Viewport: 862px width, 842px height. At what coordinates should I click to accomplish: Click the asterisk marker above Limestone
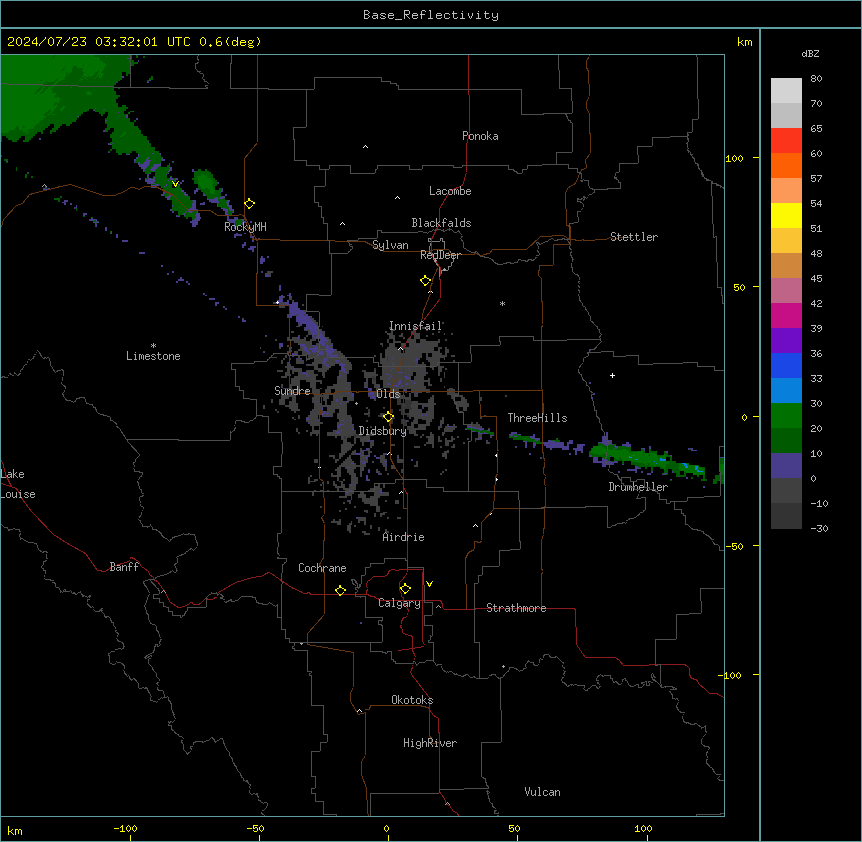[153, 346]
